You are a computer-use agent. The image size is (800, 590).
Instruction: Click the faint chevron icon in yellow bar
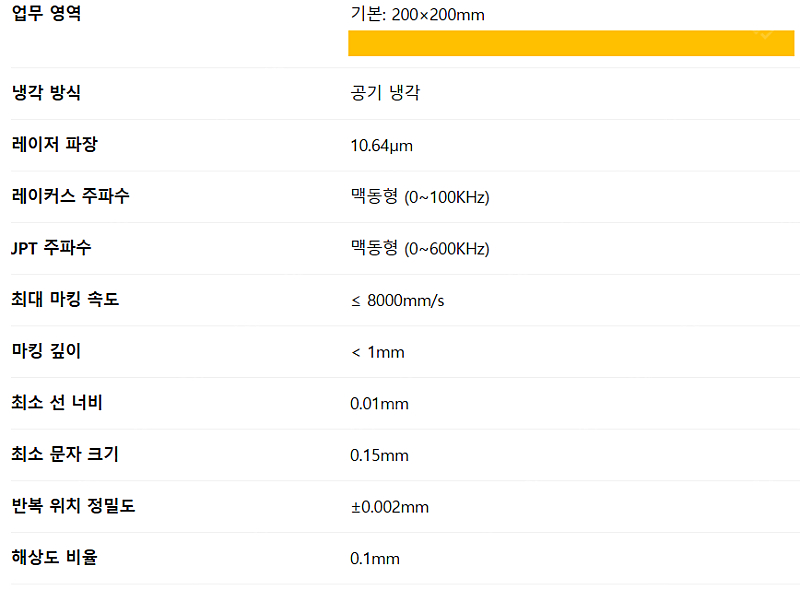tap(765, 35)
